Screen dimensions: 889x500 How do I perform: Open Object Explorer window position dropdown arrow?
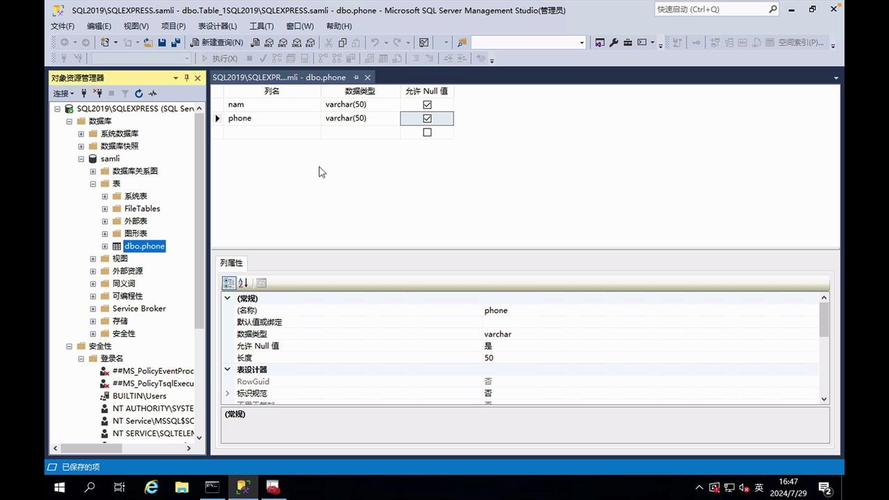point(175,78)
